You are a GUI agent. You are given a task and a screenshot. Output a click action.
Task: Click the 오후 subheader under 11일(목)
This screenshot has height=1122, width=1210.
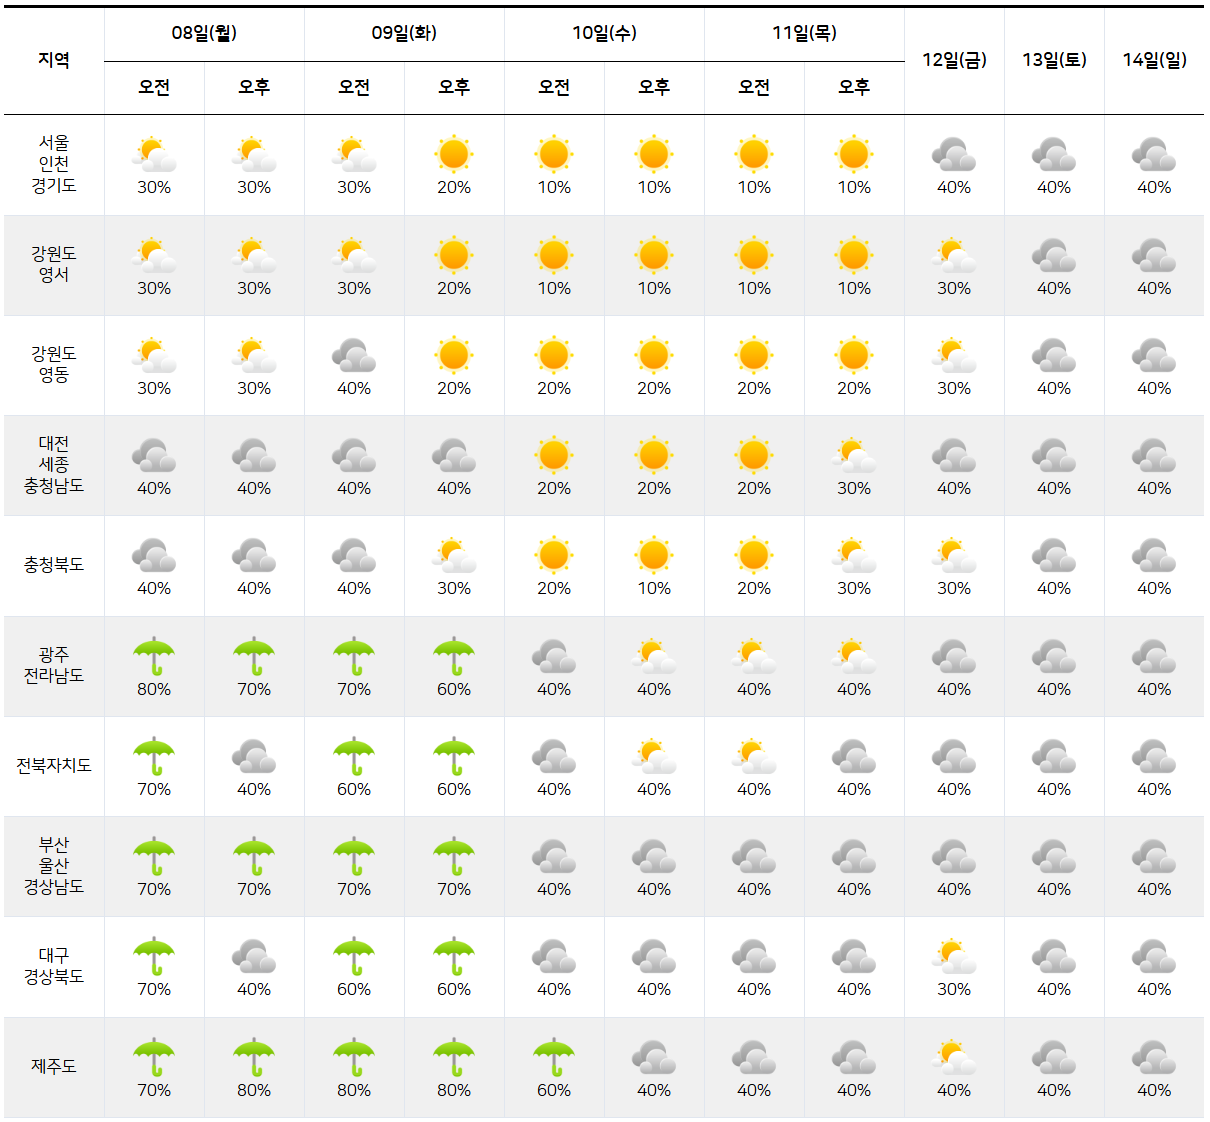click(854, 87)
